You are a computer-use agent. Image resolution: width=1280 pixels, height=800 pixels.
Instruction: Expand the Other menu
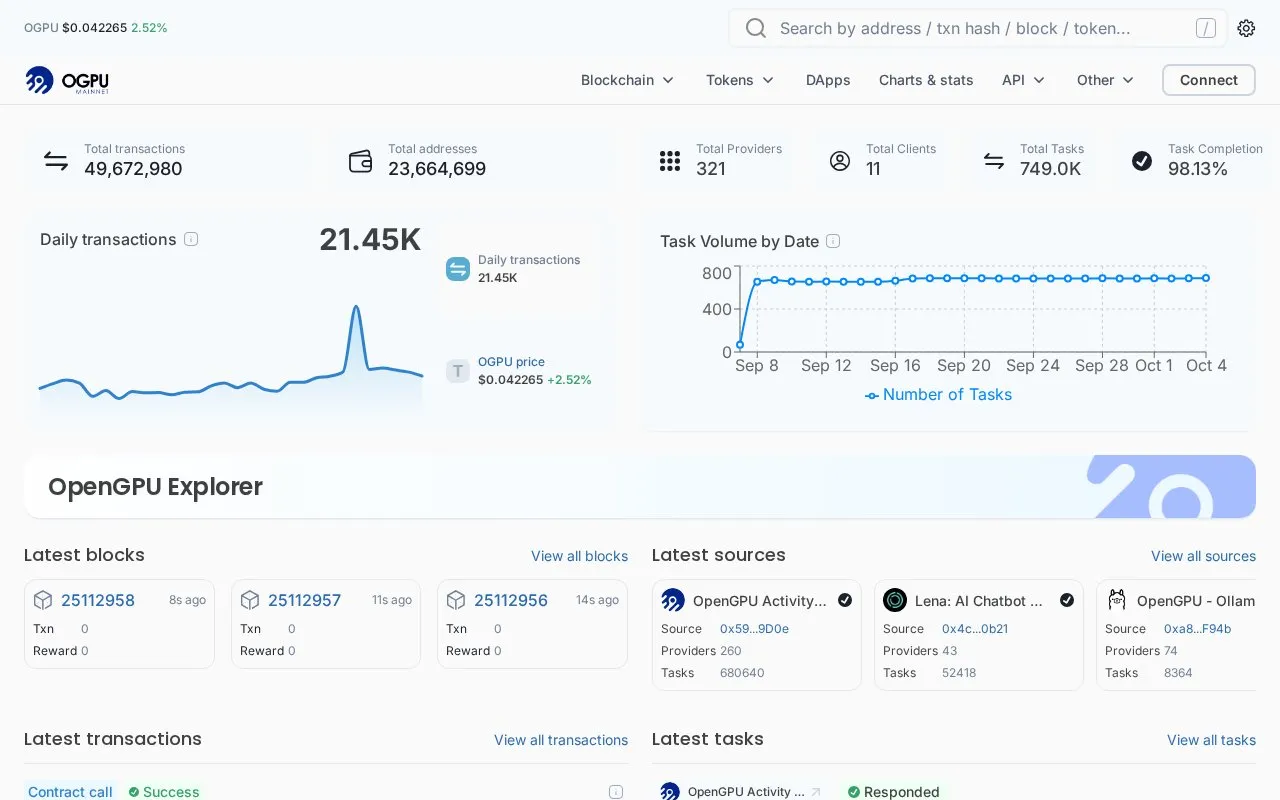[1105, 80]
